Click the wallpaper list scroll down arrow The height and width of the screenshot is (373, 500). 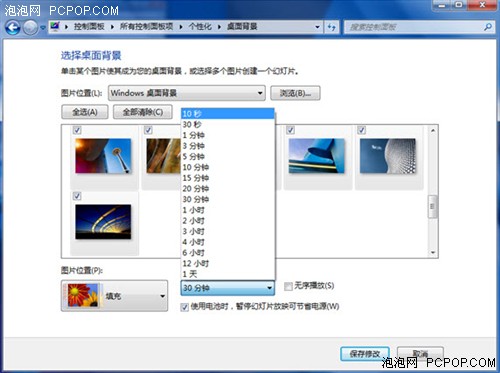tap(433, 252)
